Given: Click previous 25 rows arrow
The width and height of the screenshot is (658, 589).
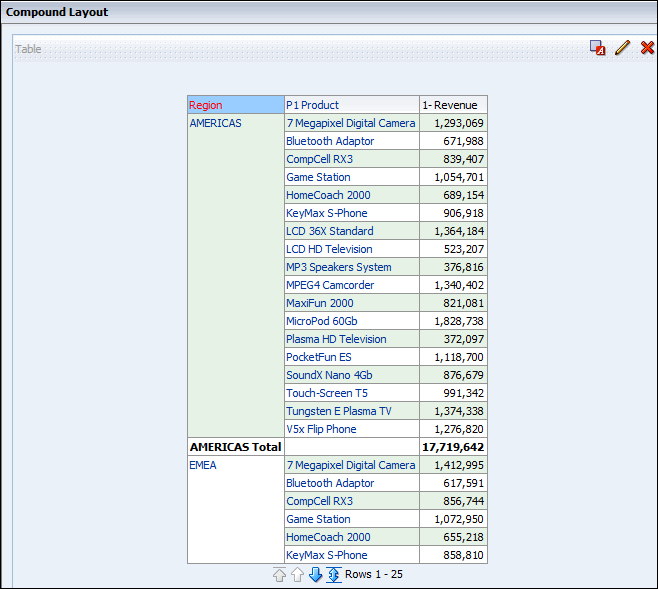Looking at the screenshot, I should point(298,574).
